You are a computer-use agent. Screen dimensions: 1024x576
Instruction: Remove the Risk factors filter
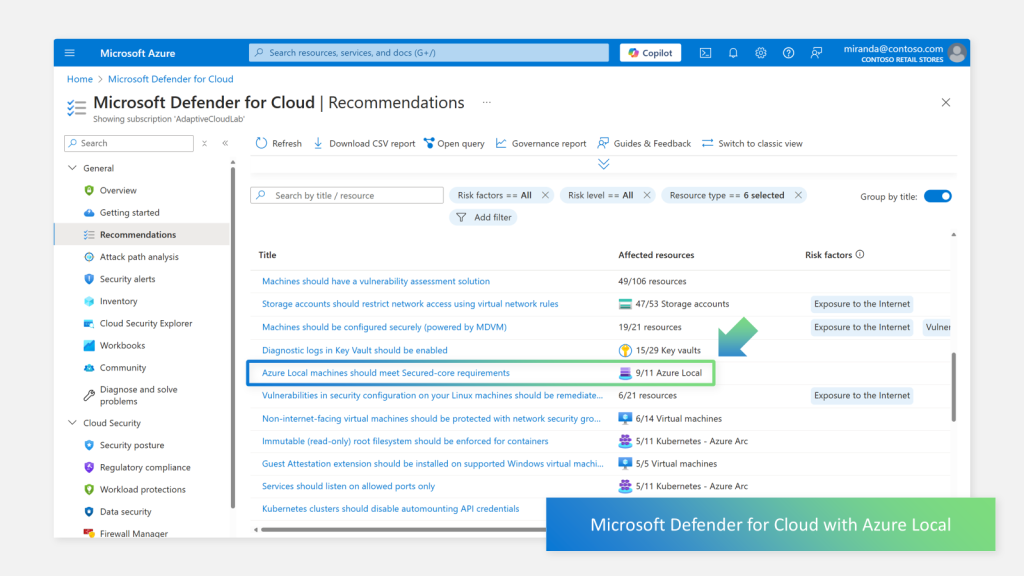545,195
